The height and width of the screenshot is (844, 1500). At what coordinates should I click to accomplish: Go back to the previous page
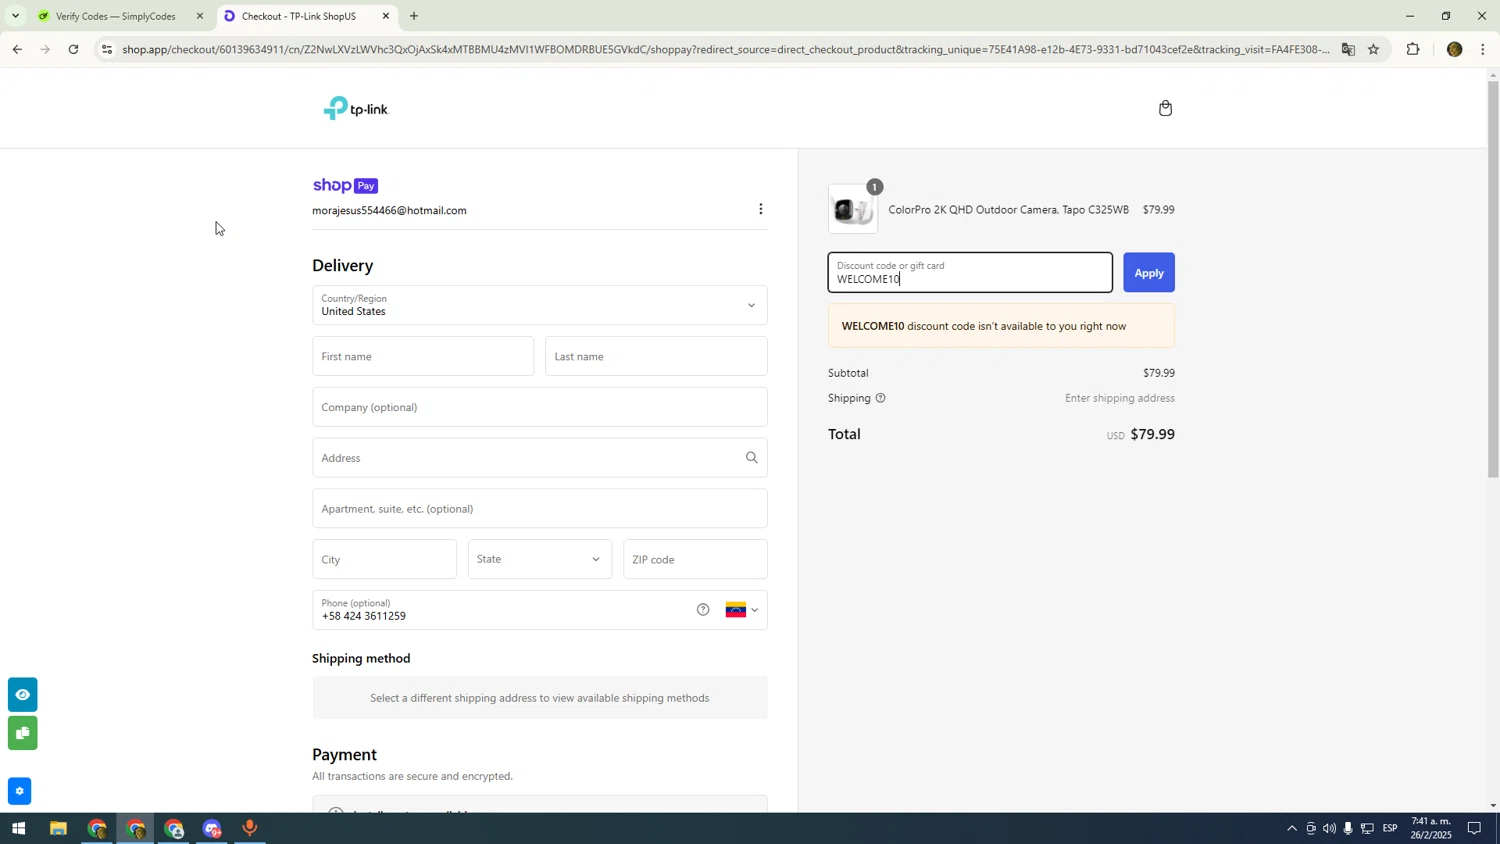click(x=17, y=49)
